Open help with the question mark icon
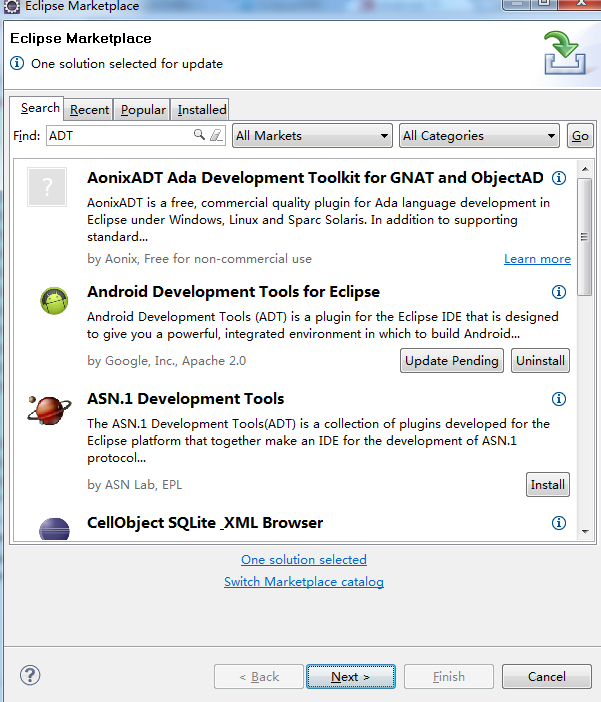This screenshot has width=601, height=702. pyautogui.click(x=30, y=676)
